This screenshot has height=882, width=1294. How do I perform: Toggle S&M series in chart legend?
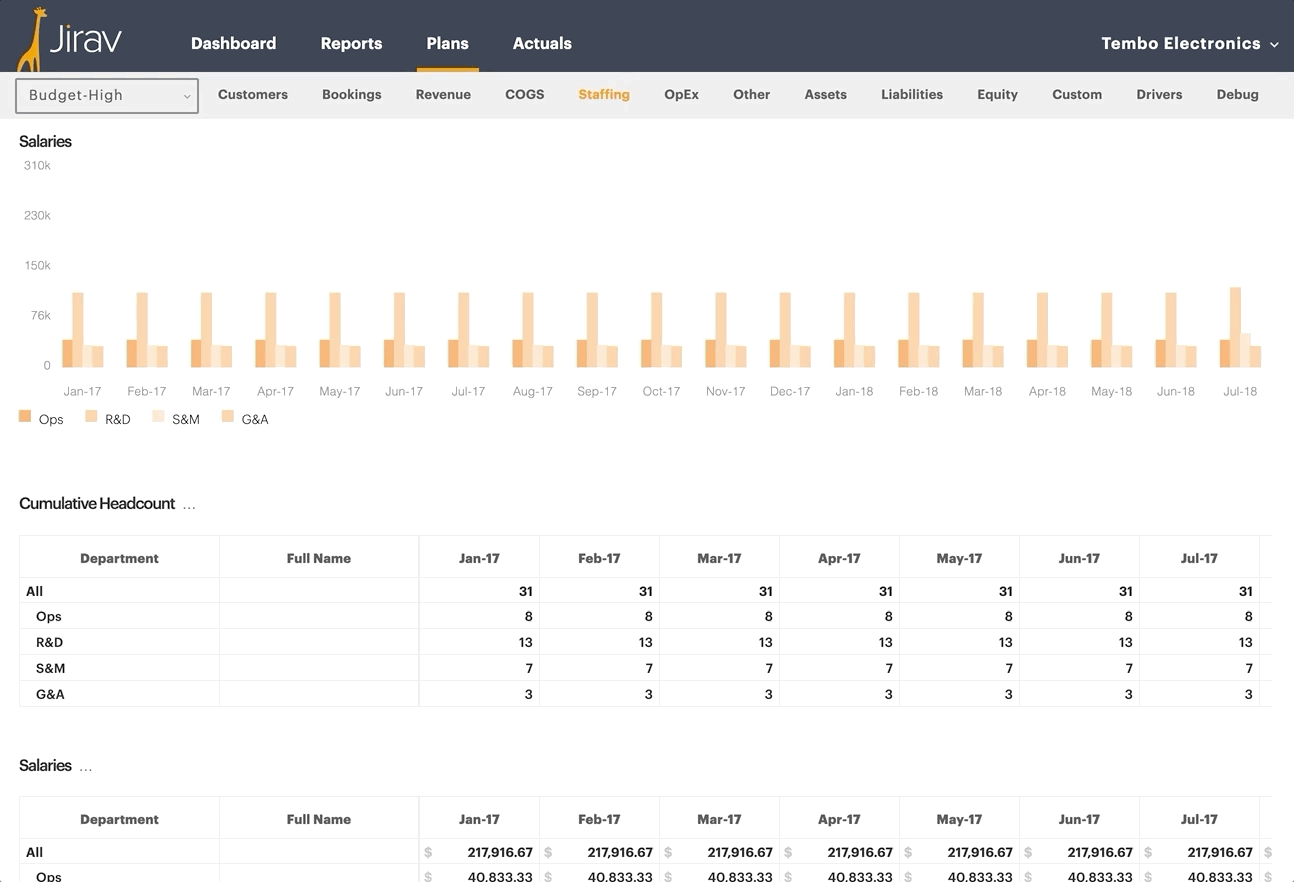click(159, 417)
